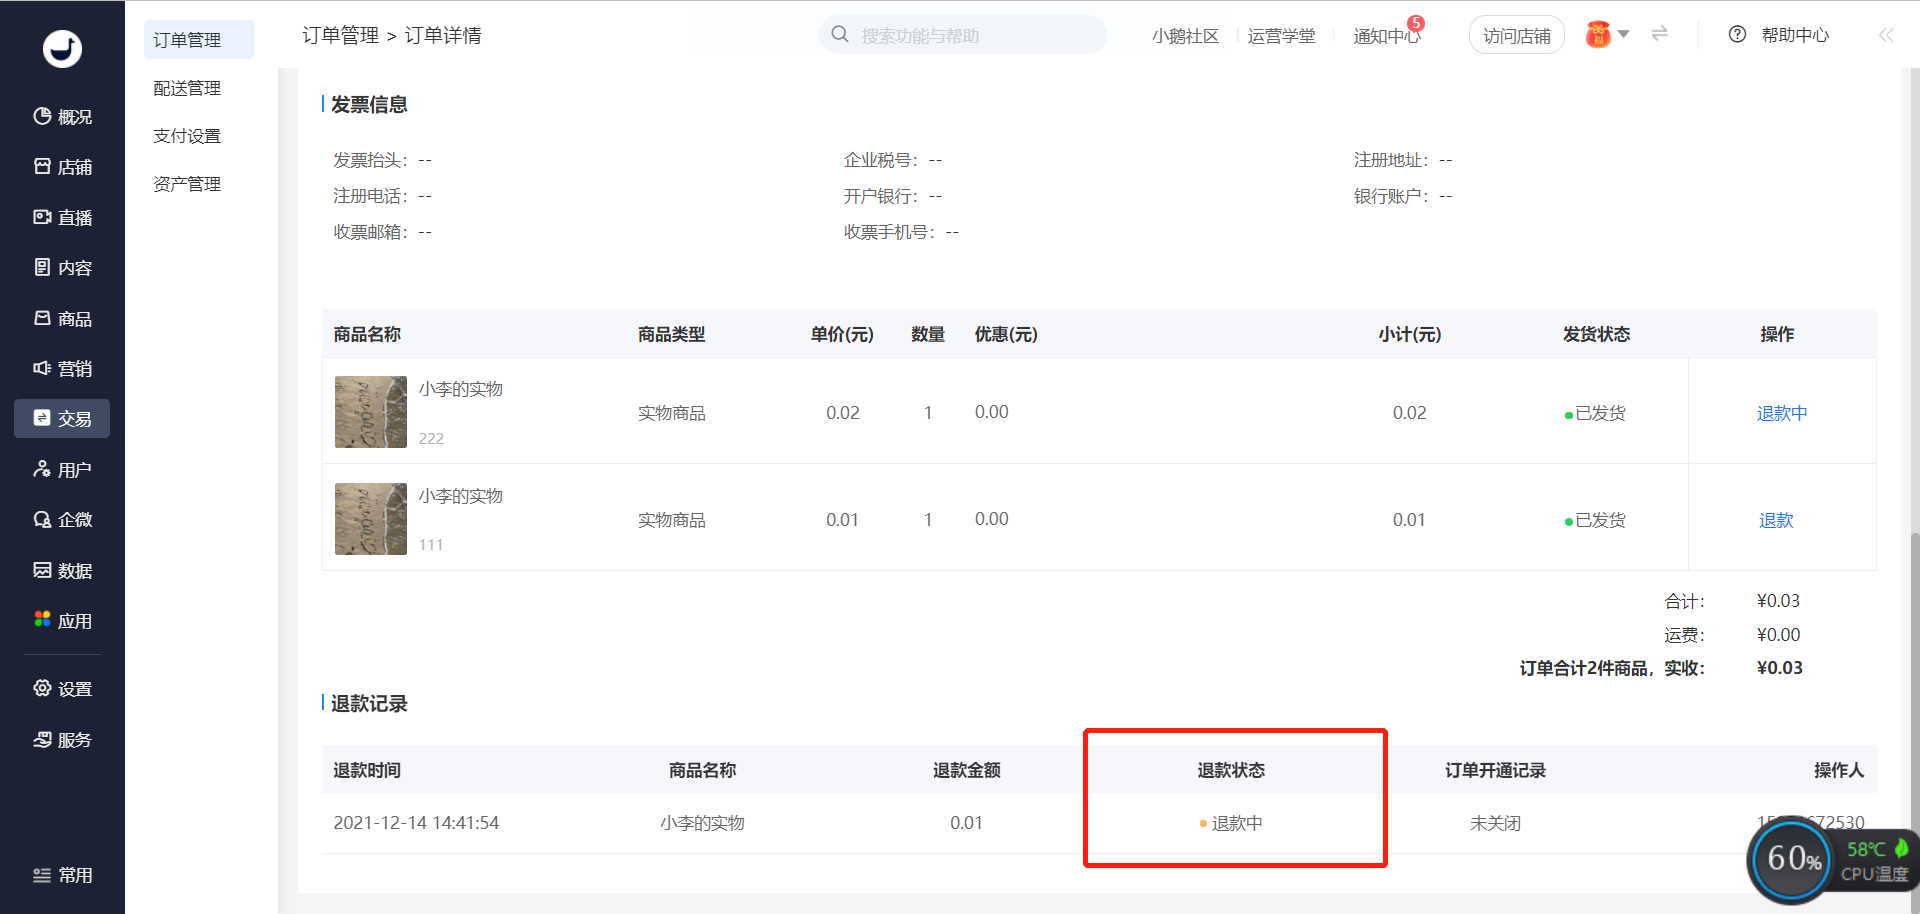1920x914 pixels.
Task: Open the CPU temperature 60% widget
Action: (1833, 859)
